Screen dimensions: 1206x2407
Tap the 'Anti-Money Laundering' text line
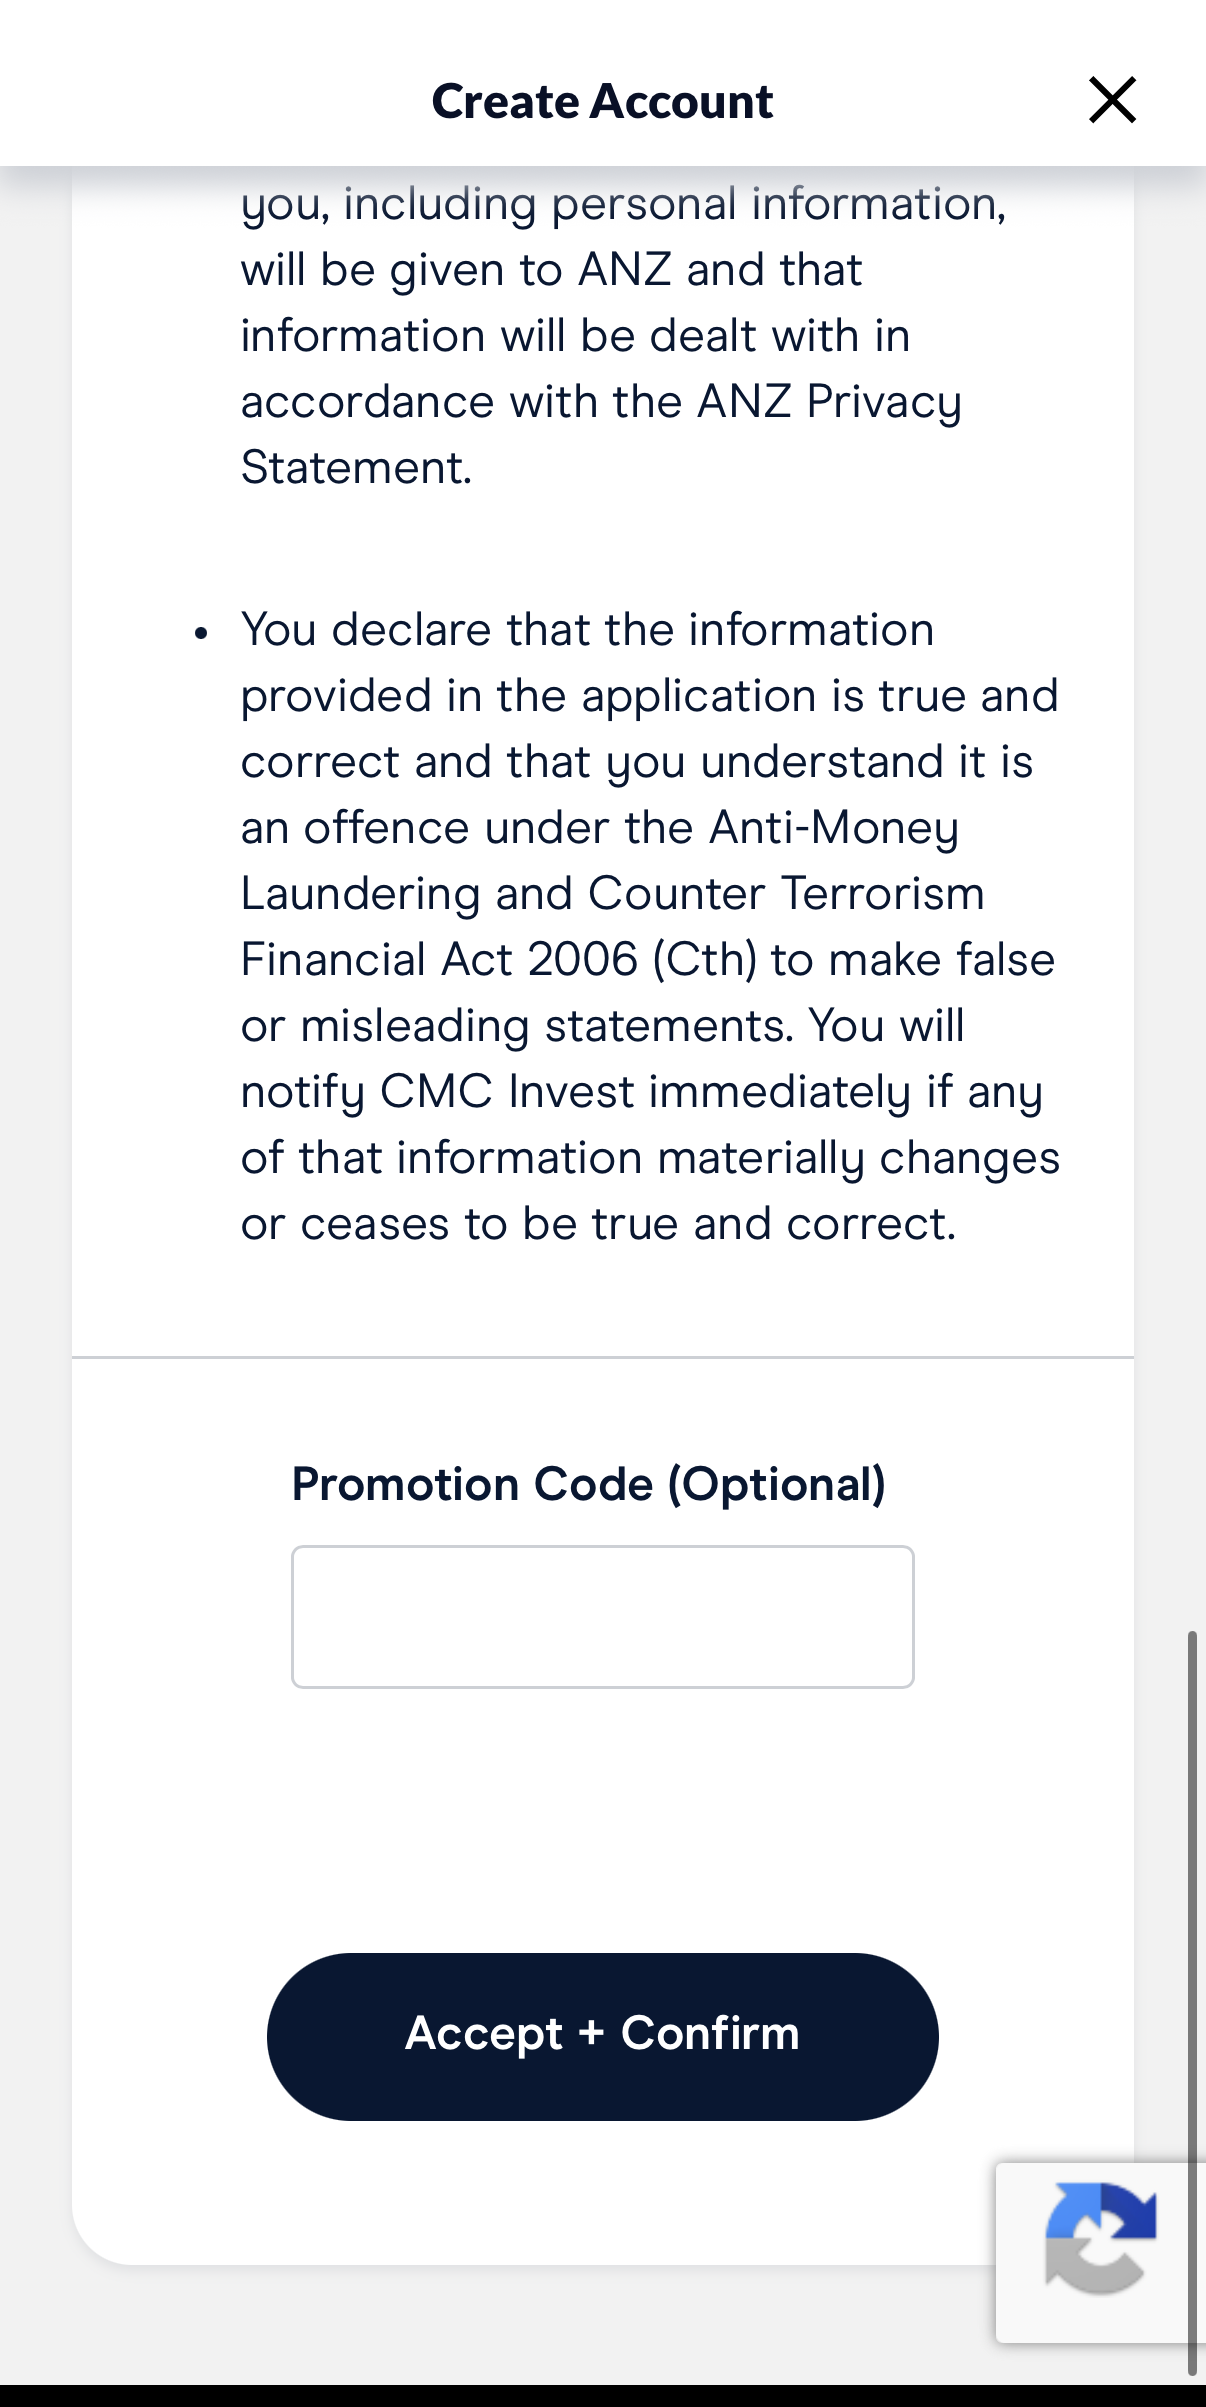point(600,828)
